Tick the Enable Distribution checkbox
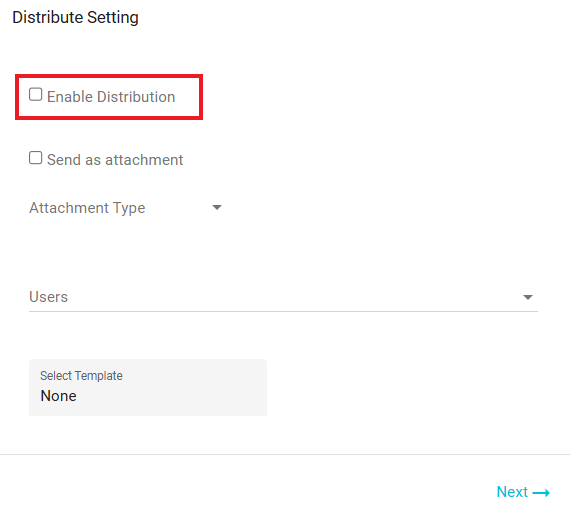The image size is (575, 509). coord(36,95)
